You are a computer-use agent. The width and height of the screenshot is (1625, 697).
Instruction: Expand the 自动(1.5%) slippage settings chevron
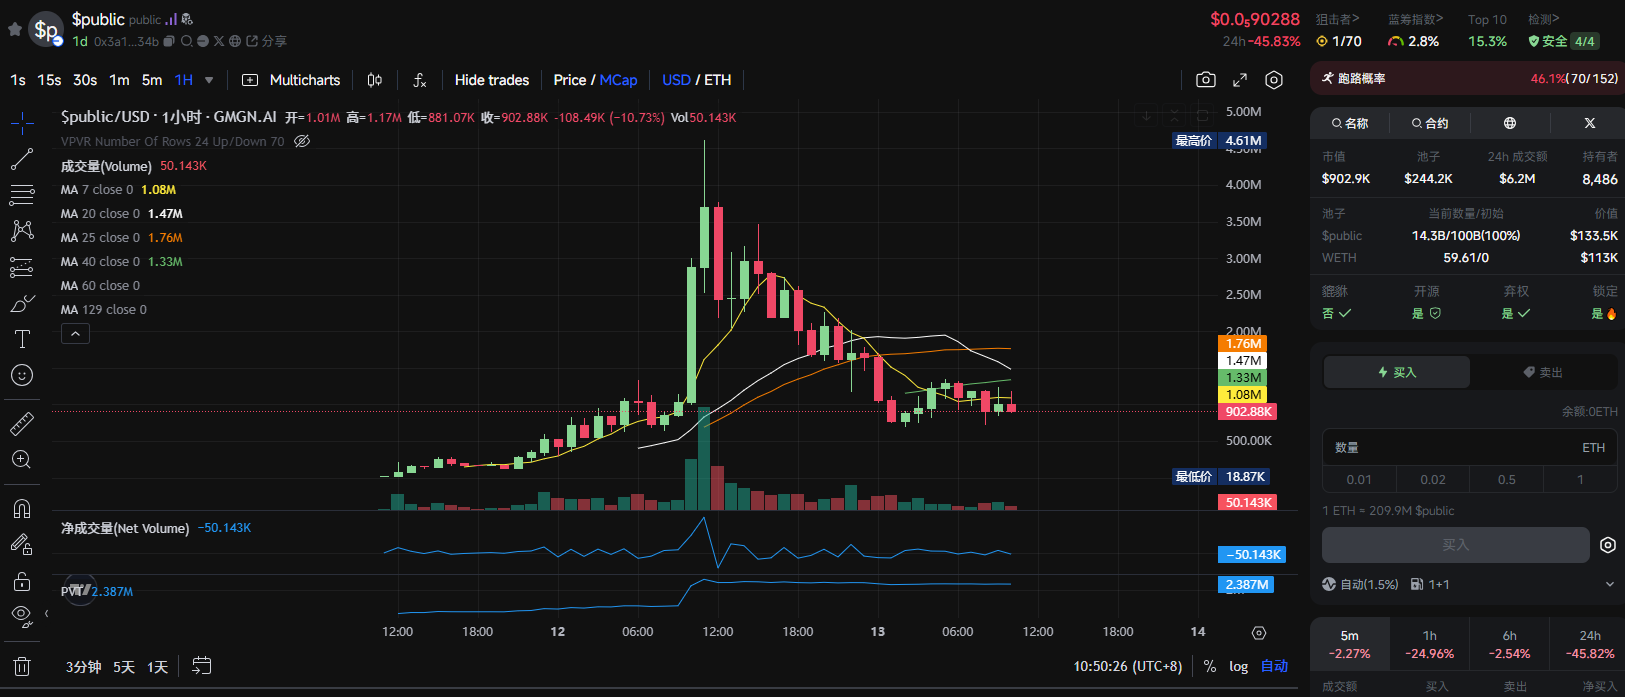pos(1610,584)
